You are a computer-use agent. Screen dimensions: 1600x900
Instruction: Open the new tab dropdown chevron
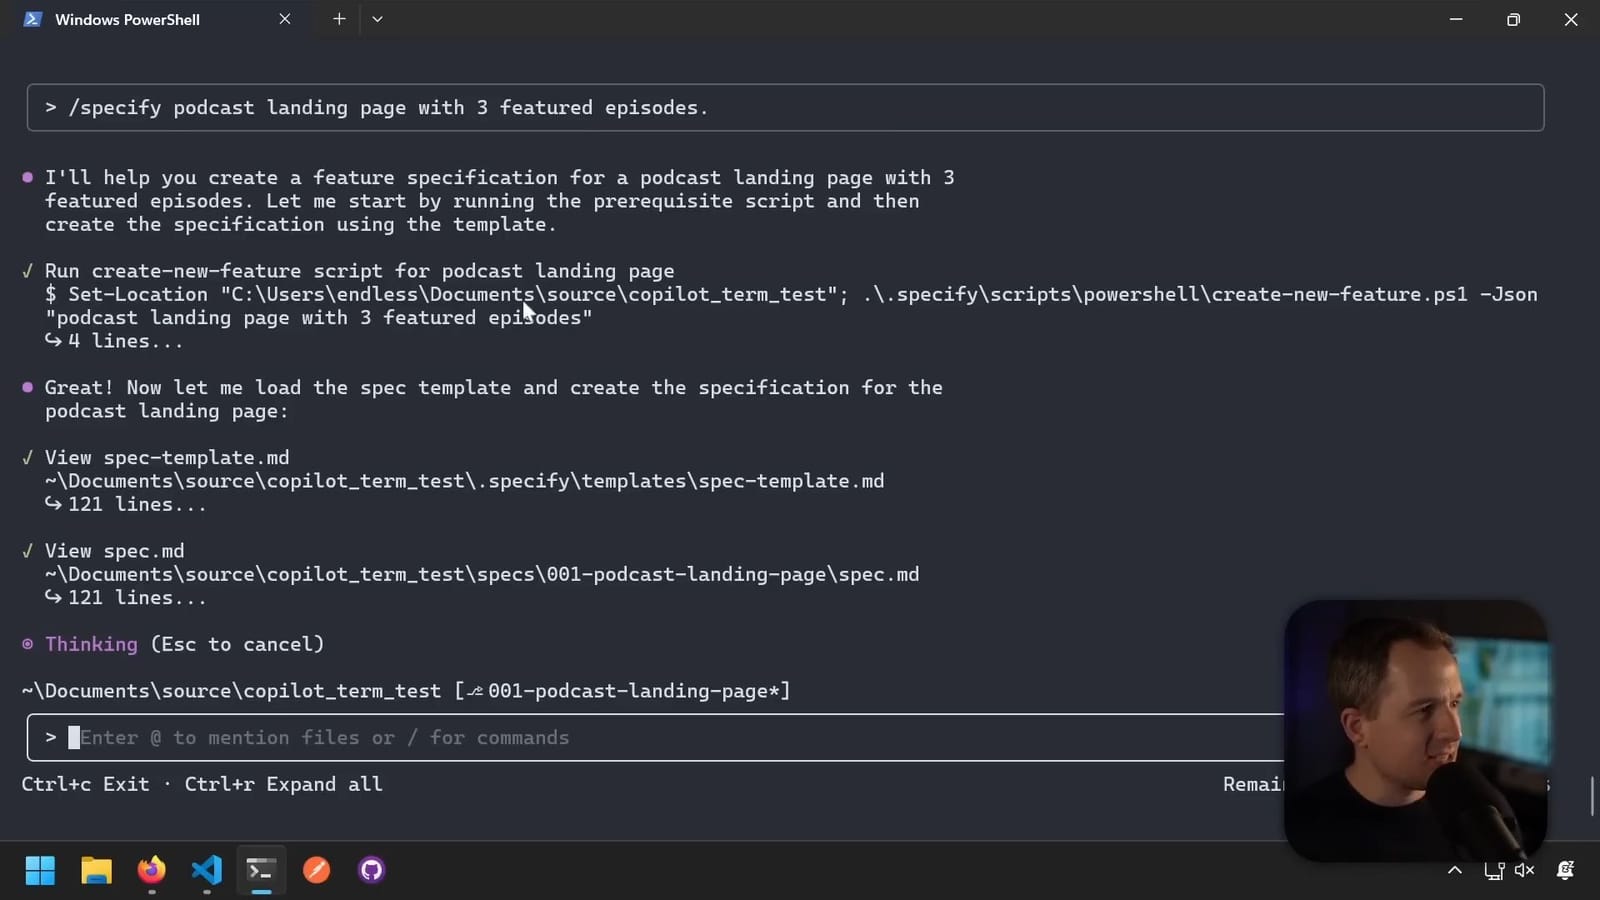coord(377,18)
